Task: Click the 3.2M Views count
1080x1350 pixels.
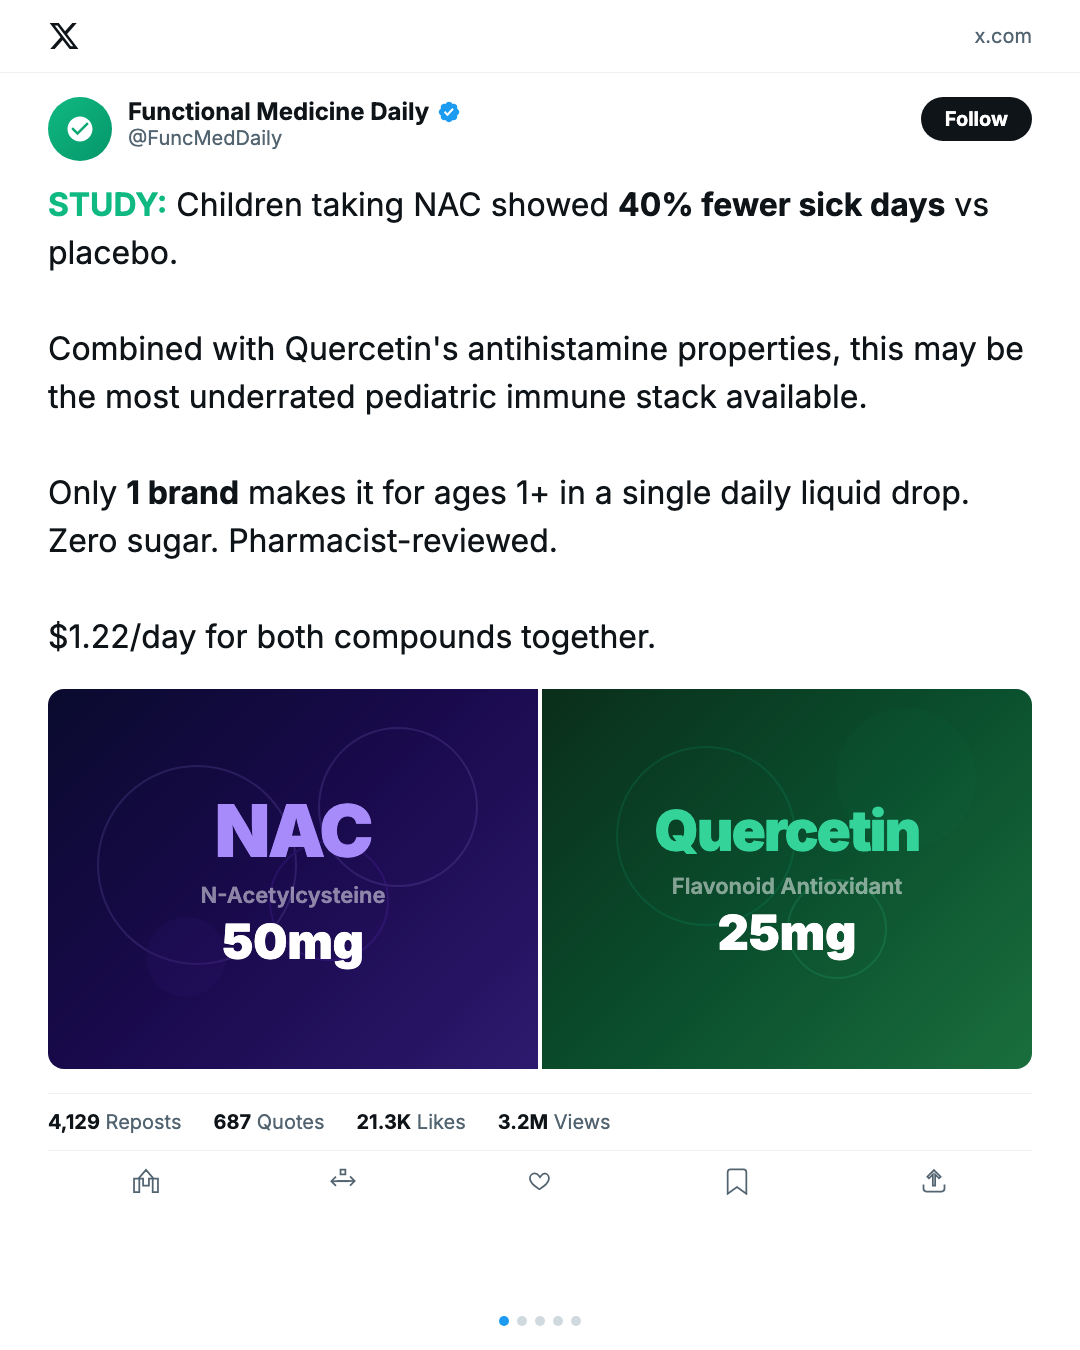Action: pos(554,1122)
